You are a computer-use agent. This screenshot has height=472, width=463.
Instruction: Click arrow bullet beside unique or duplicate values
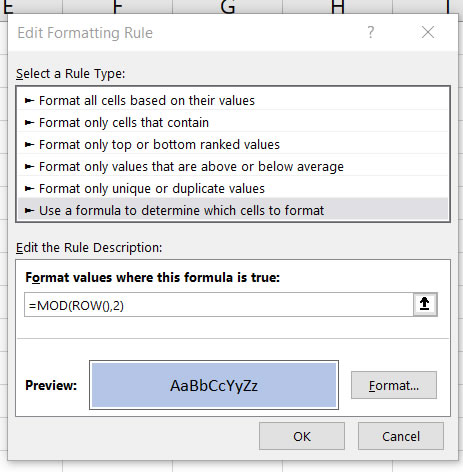[29, 188]
